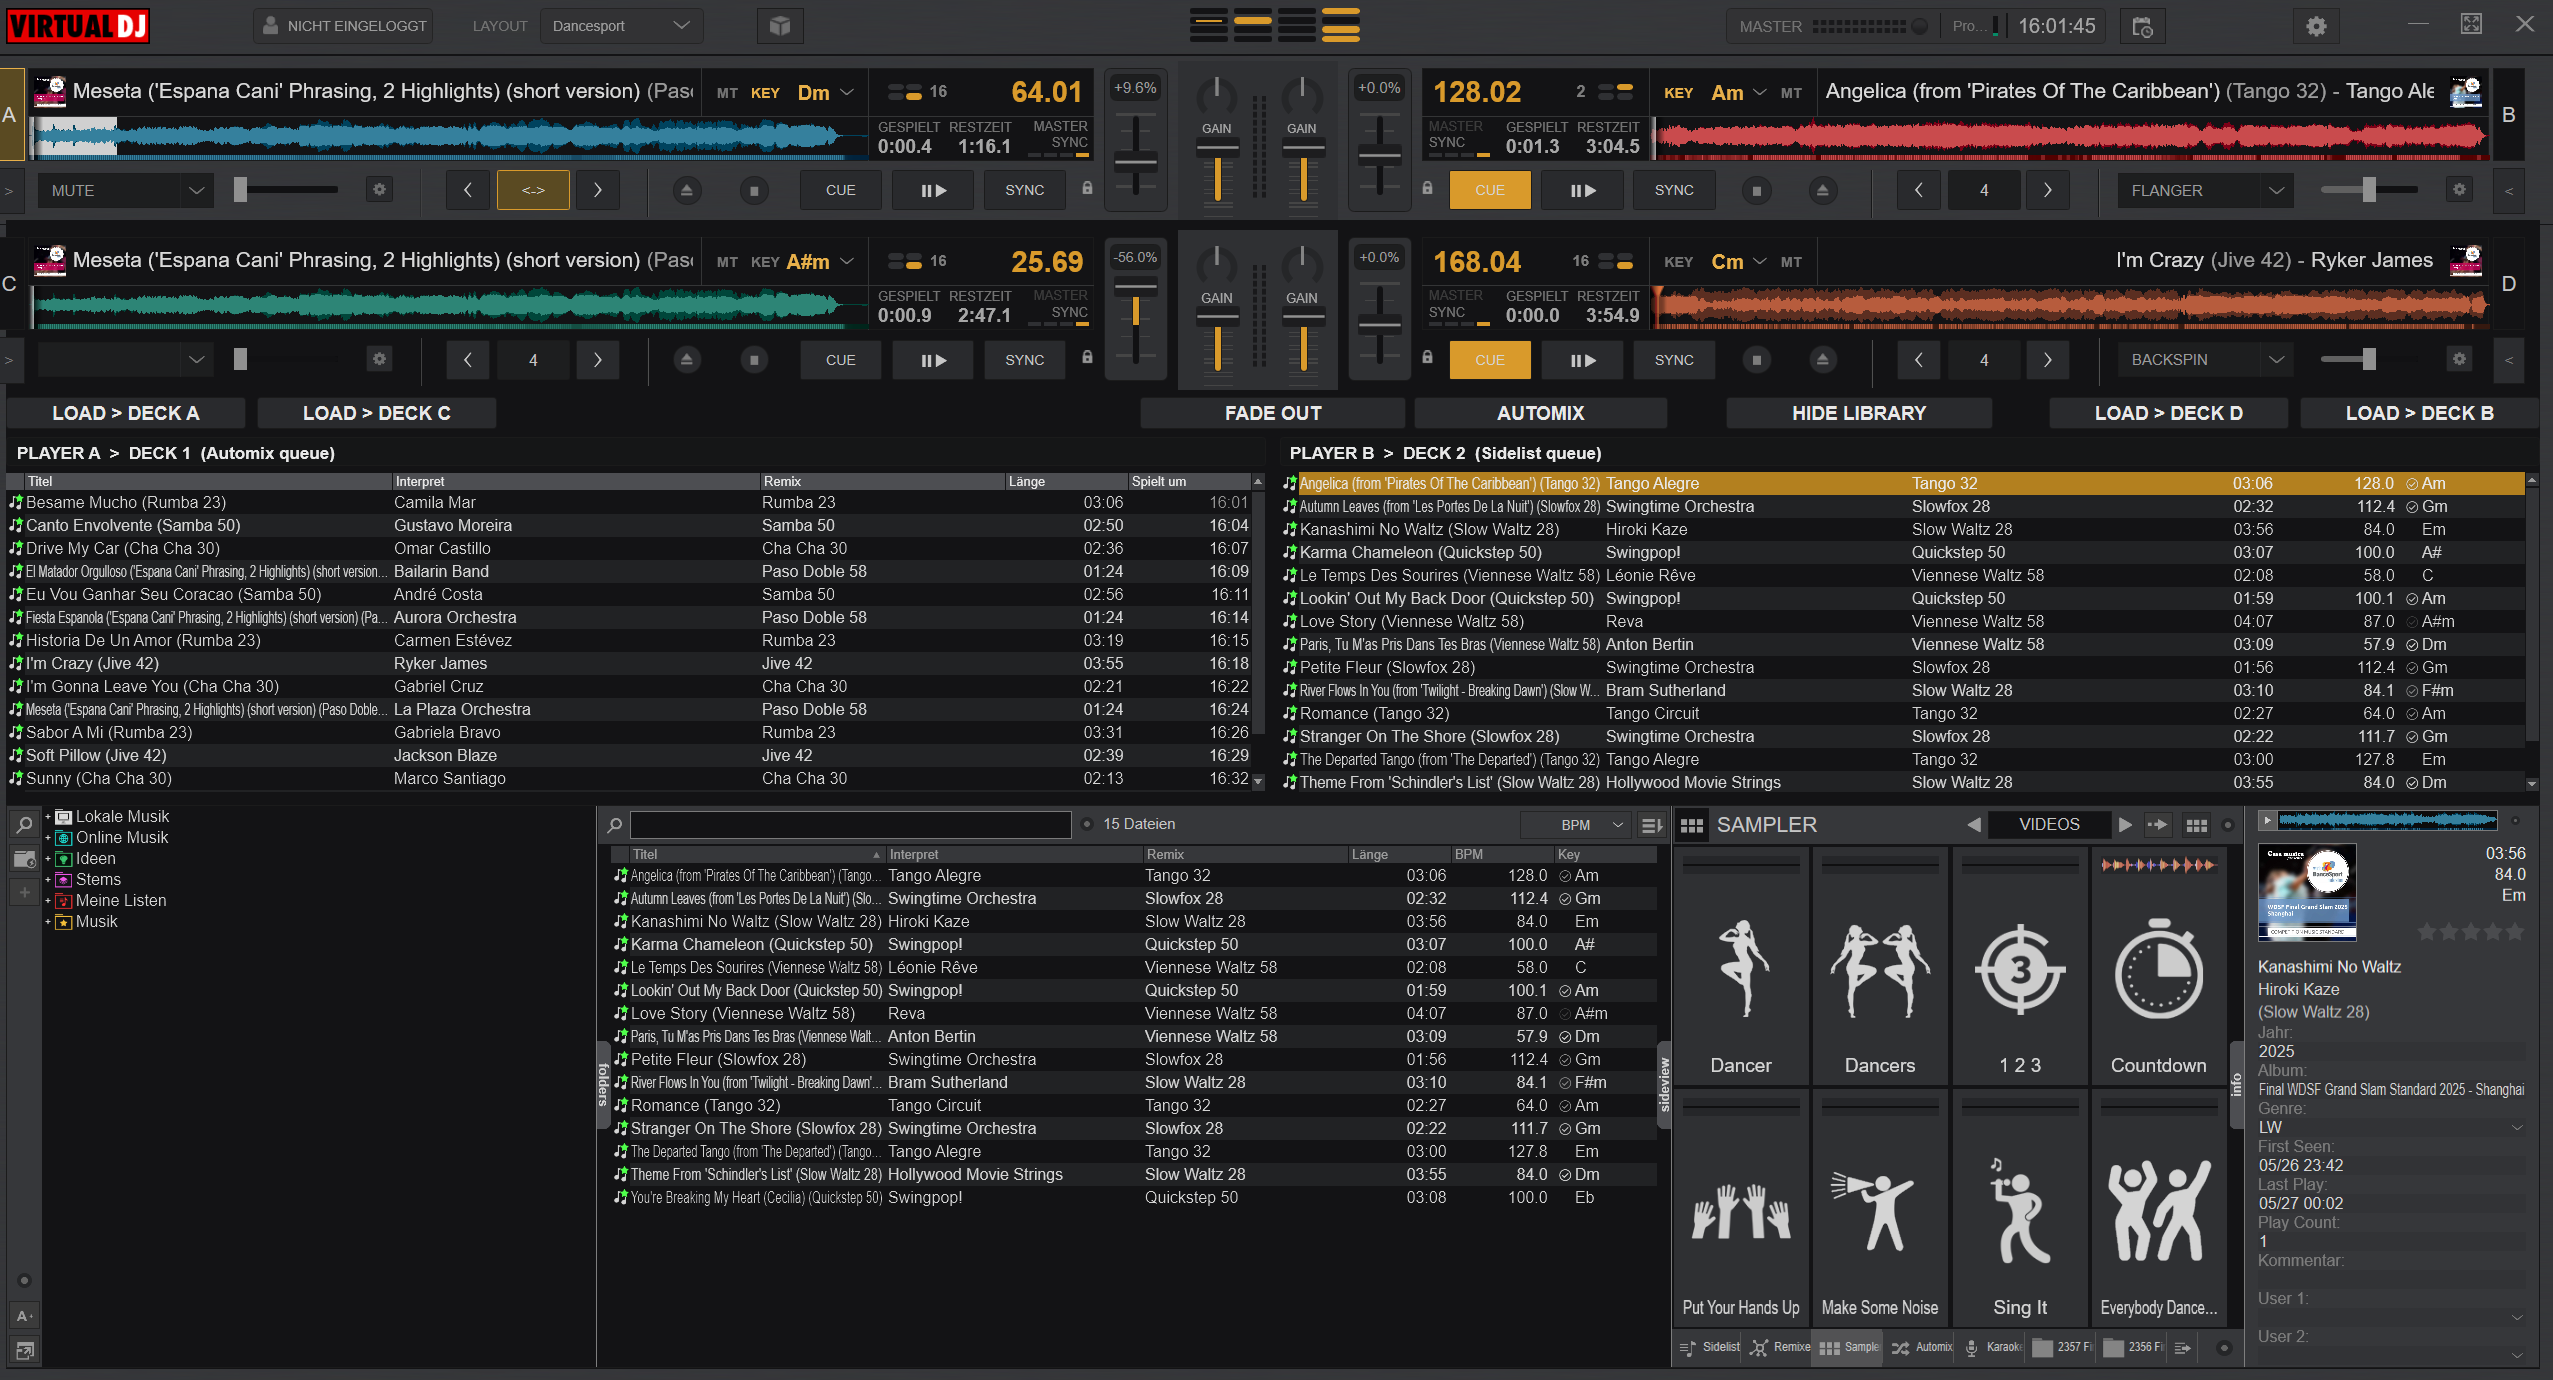This screenshot has width=2553, height=1380.
Task: Switch to the Sidelist tab
Action: click(1710, 1347)
